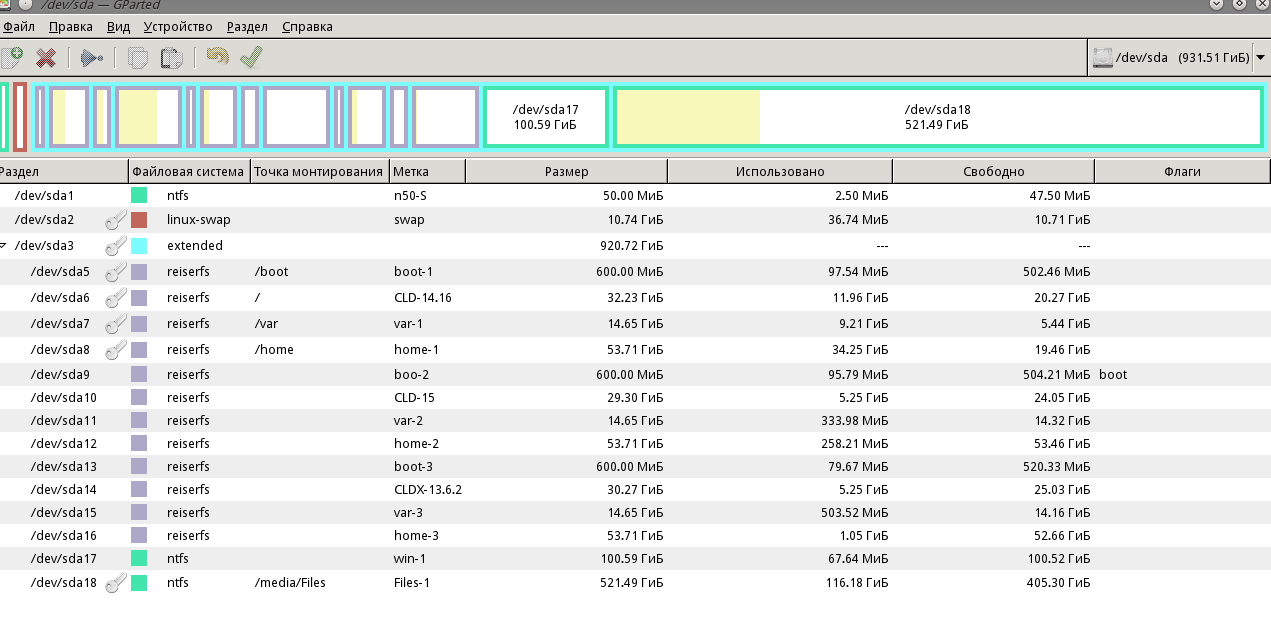Select the /dev/sda1 row in the partition list
Screen dimensions: 1271x626
(635, 195)
